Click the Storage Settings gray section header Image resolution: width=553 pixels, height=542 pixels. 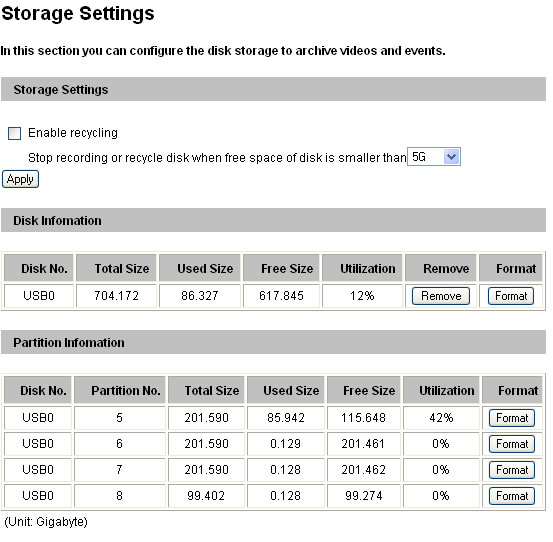(273, 89)
